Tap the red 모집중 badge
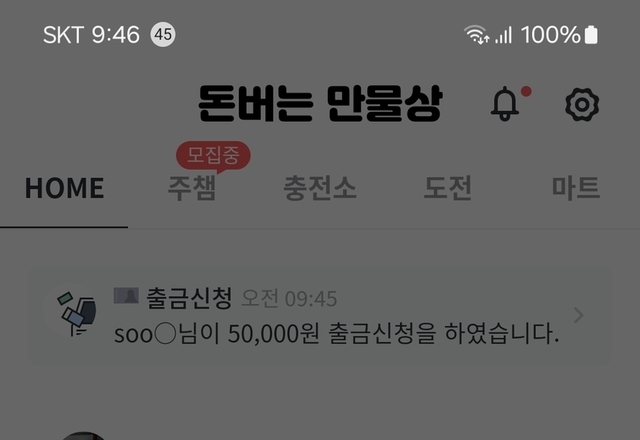The height and width of the screenshot is (440, 640). tap(213, 156)
